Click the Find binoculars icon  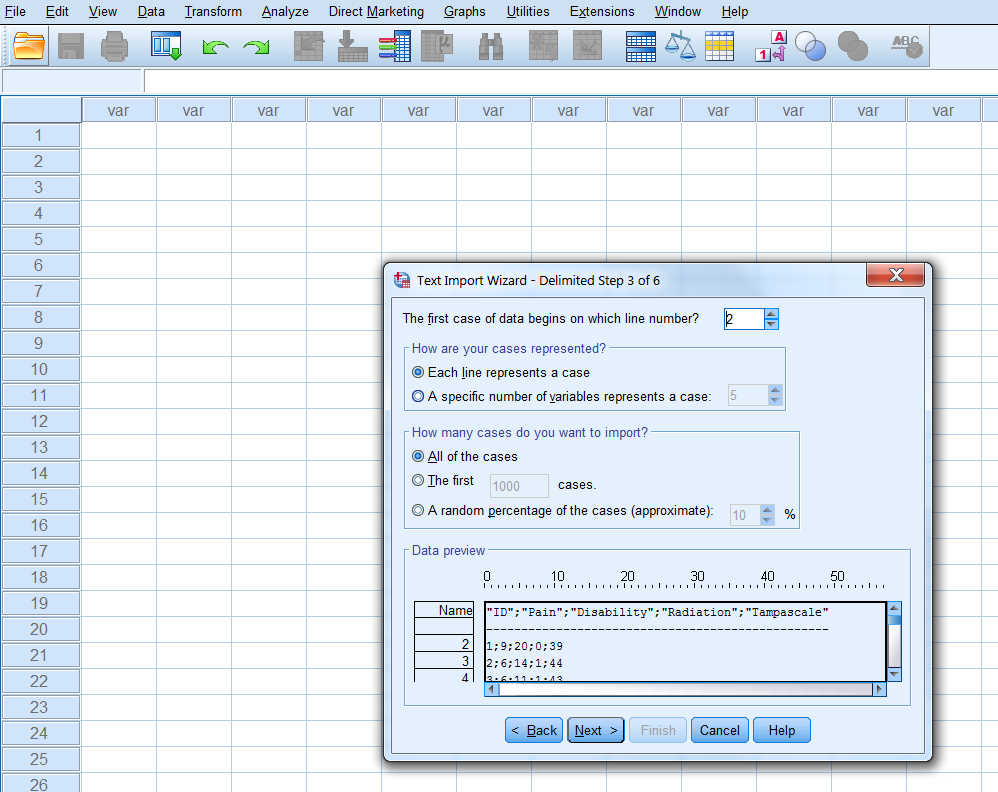[x=491, y=46]
